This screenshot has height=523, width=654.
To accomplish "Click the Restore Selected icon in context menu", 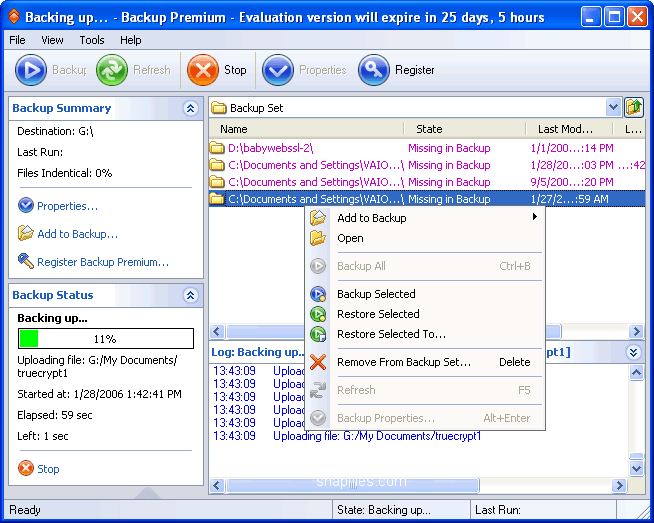I will (x=318, y=314).
